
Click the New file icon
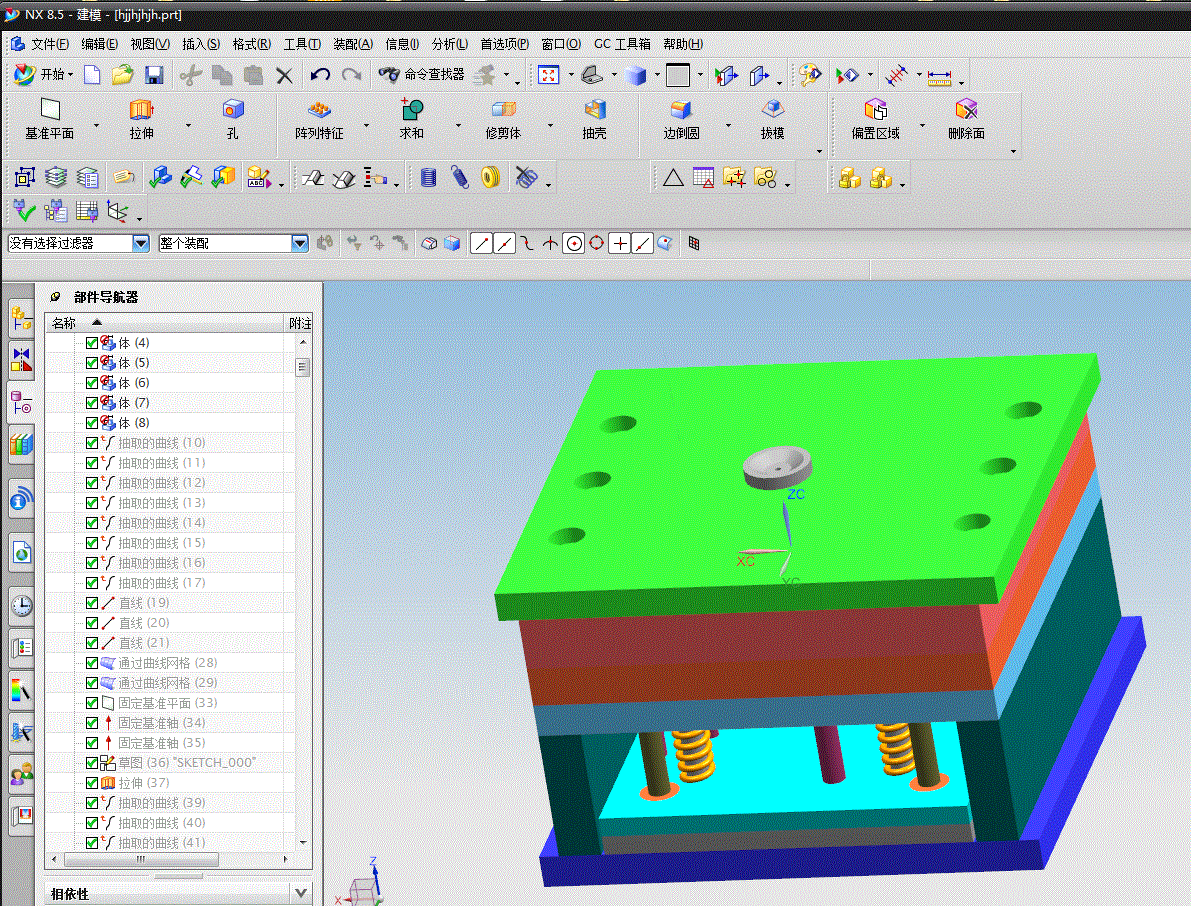(92, 74)
